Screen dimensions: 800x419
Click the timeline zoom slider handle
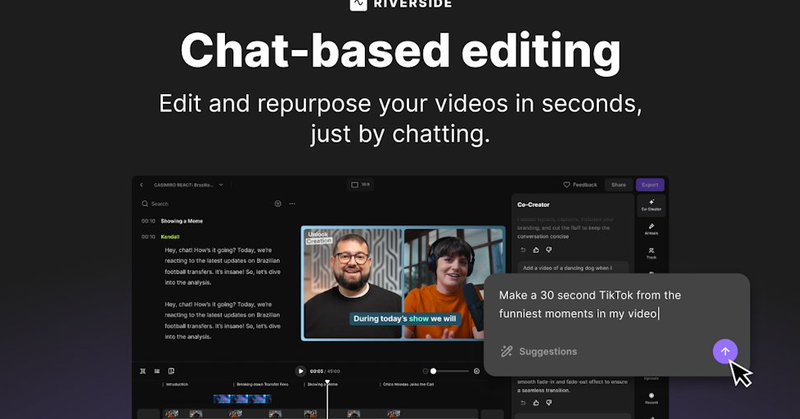(433, 371)
